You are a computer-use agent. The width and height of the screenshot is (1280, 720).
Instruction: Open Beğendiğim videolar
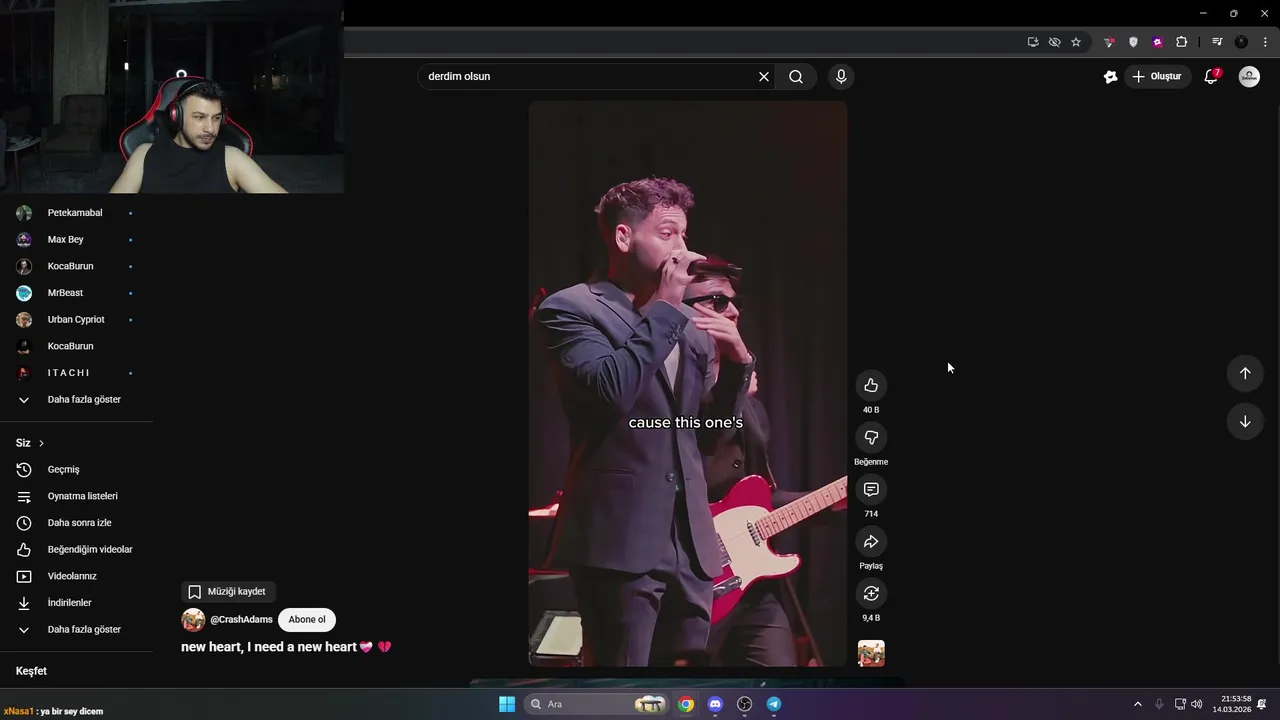coord(75,550)
